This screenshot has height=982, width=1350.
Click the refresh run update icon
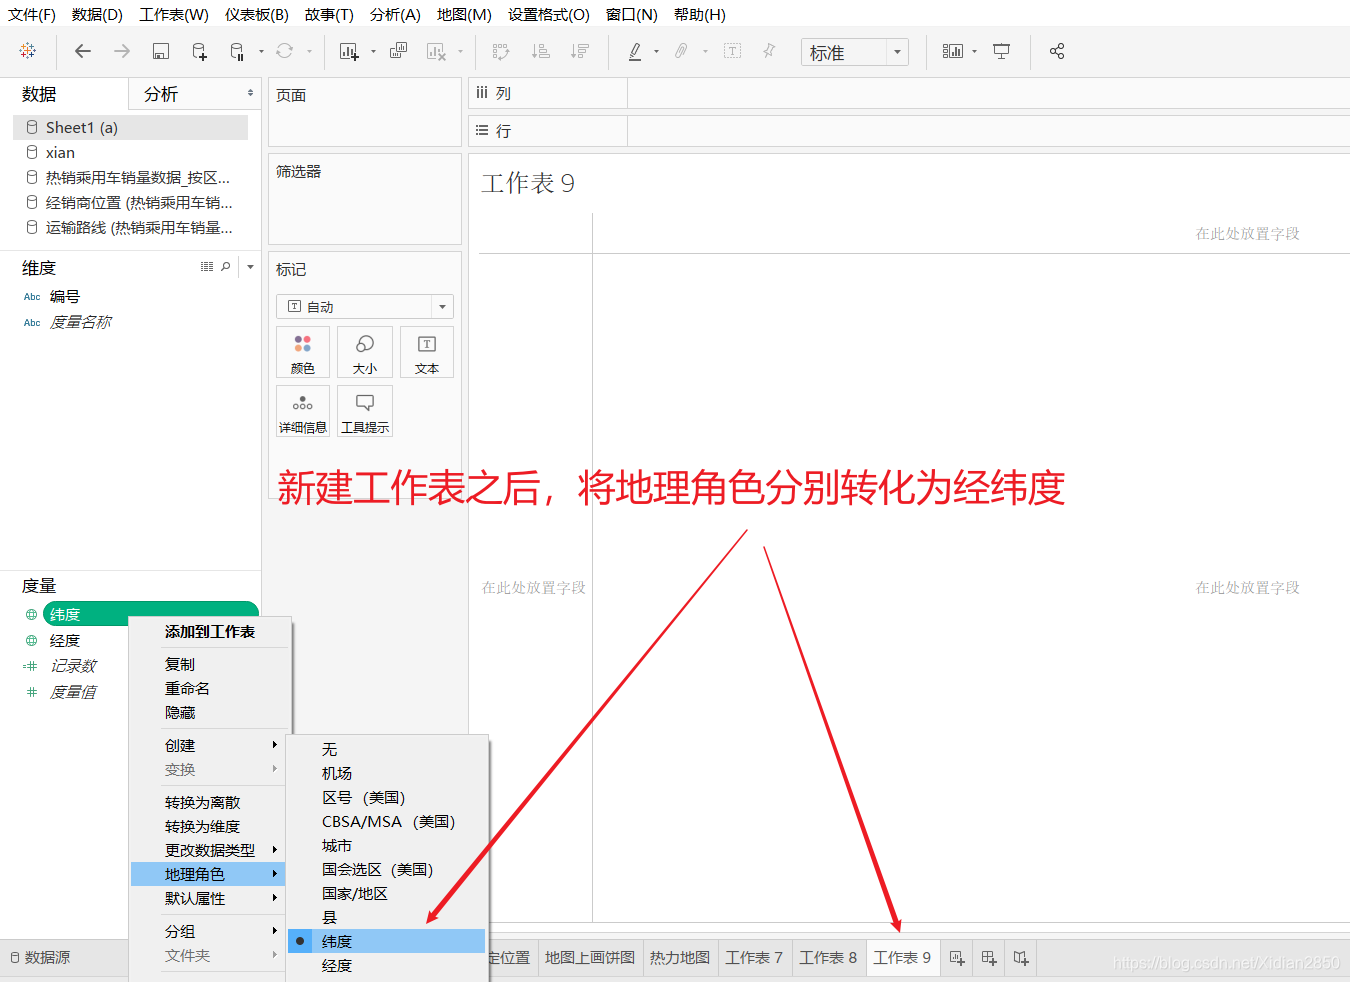click(285, 51)
